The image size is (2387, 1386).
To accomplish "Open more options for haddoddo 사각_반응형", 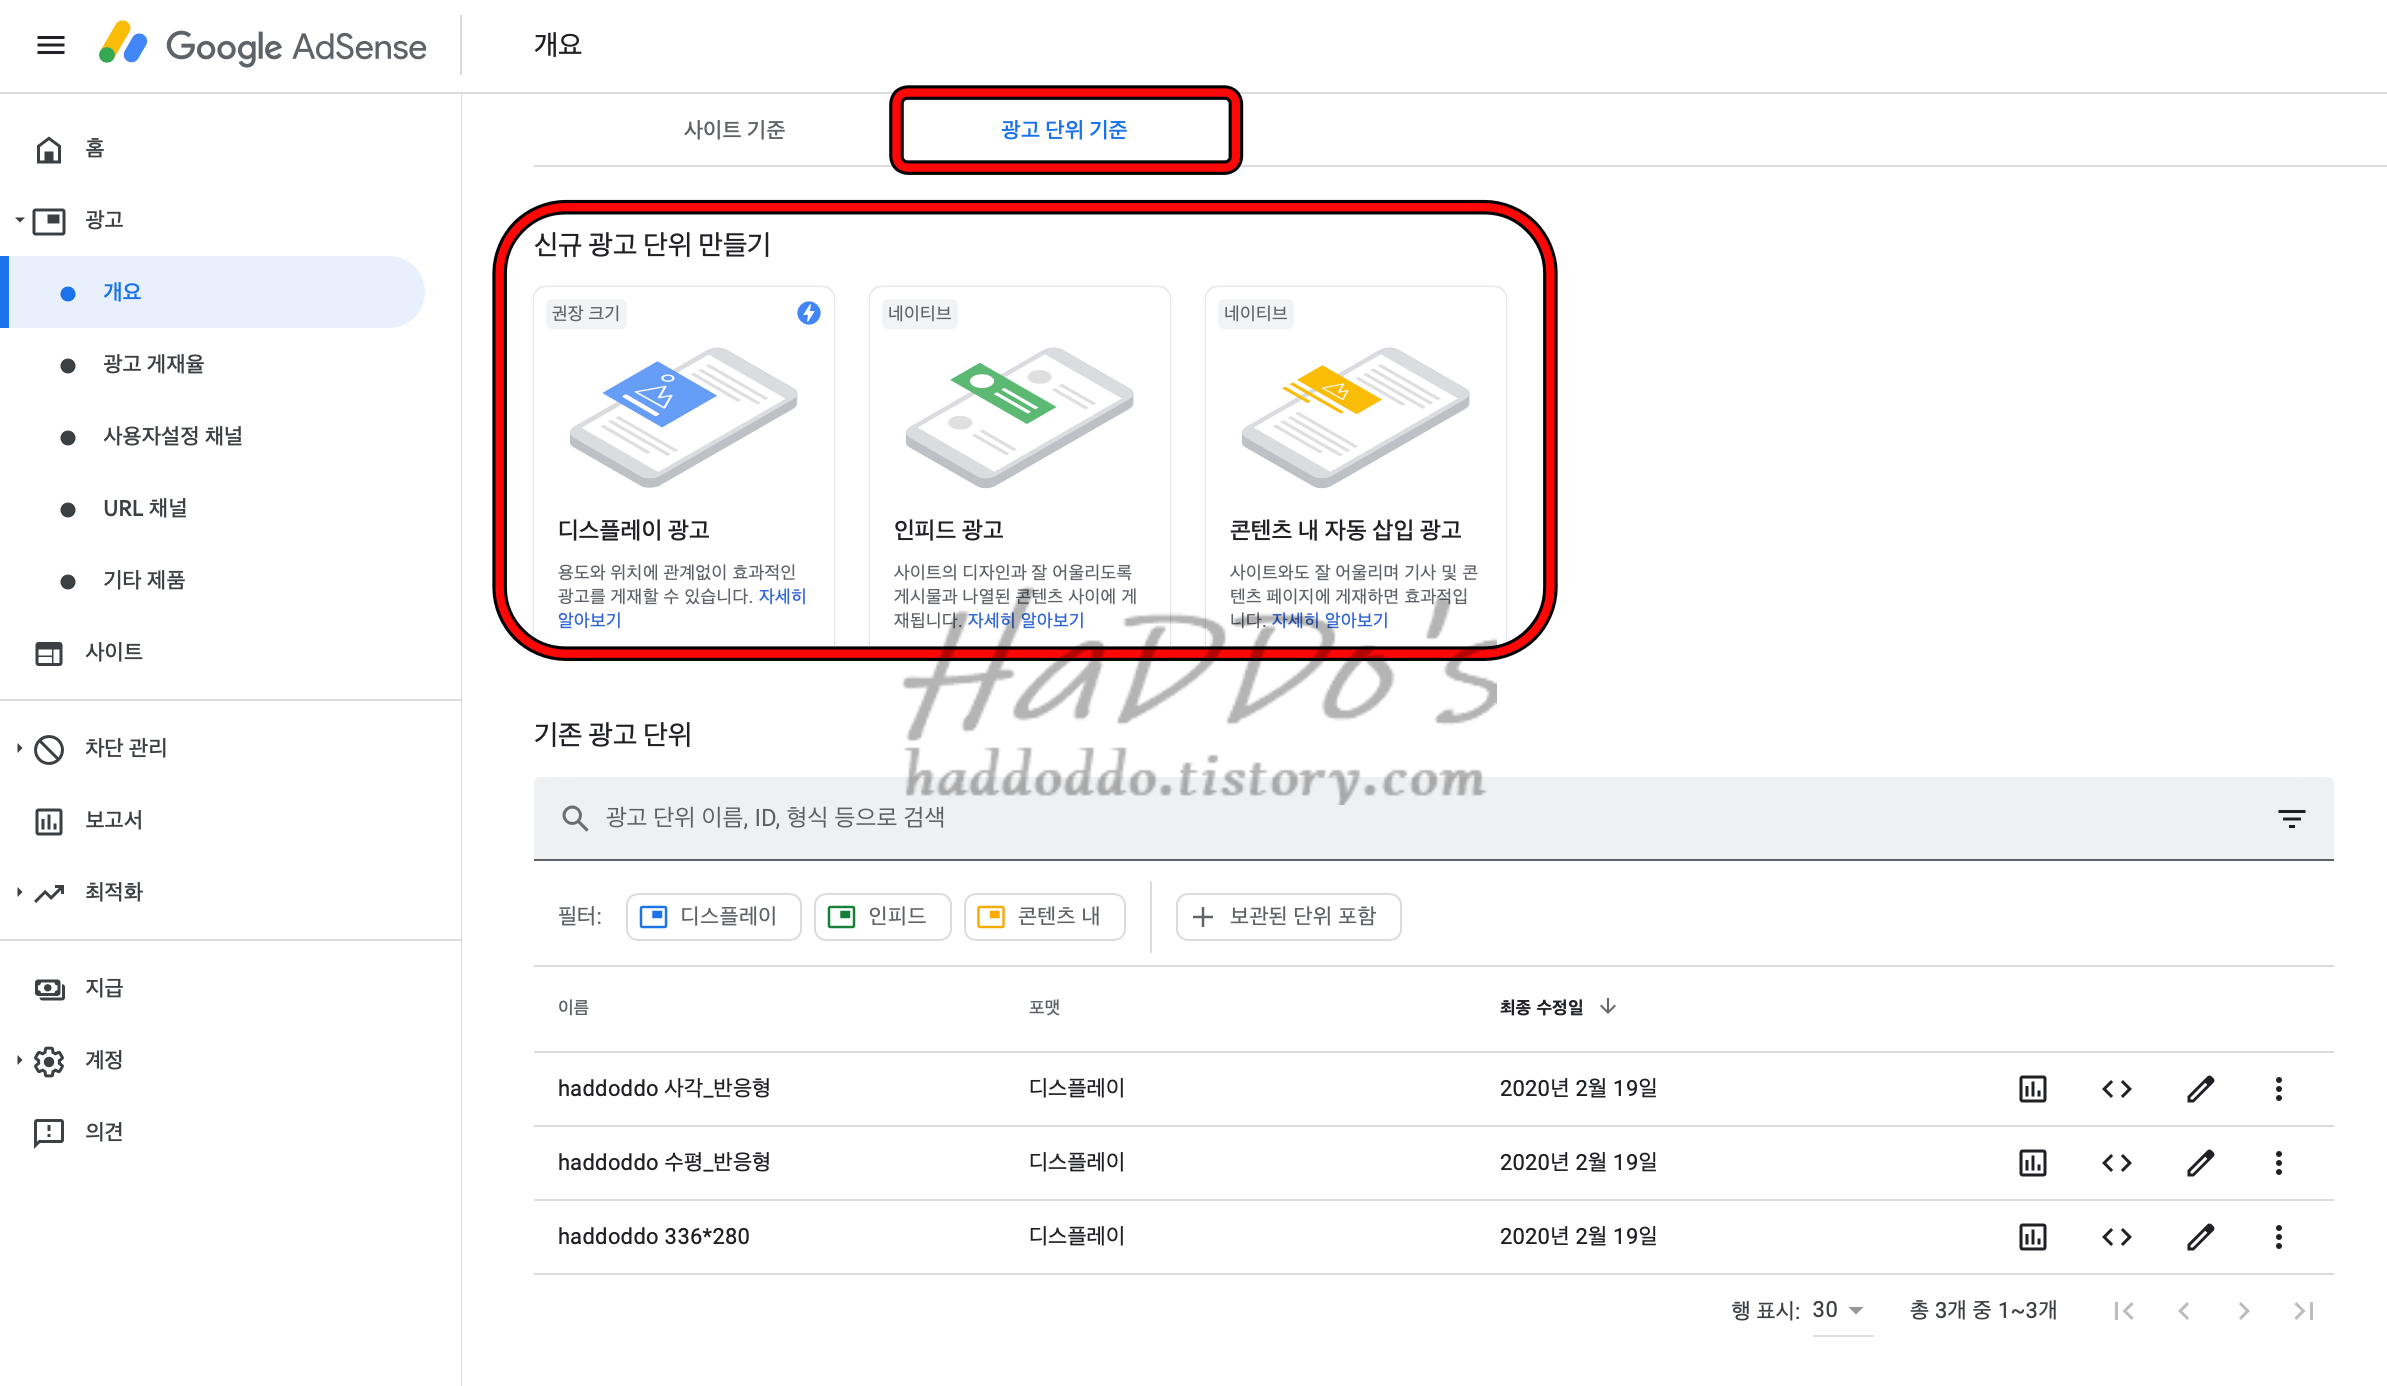I will coord(2279,1089).
